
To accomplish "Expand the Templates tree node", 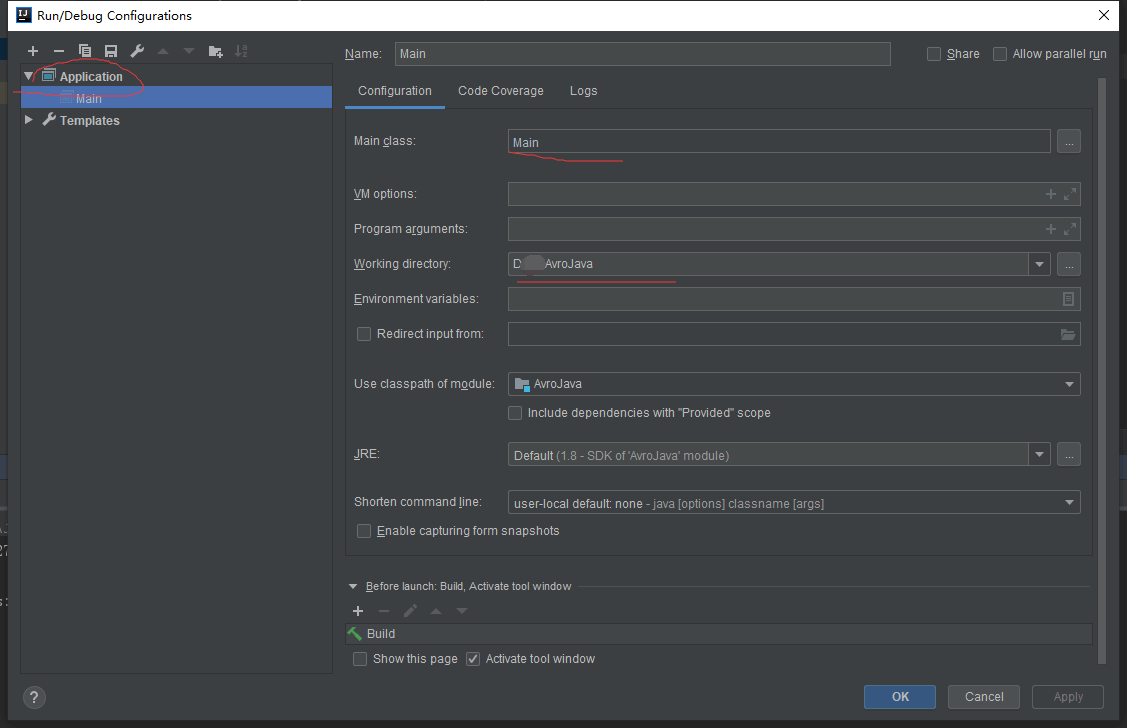I will coord(29,120).
